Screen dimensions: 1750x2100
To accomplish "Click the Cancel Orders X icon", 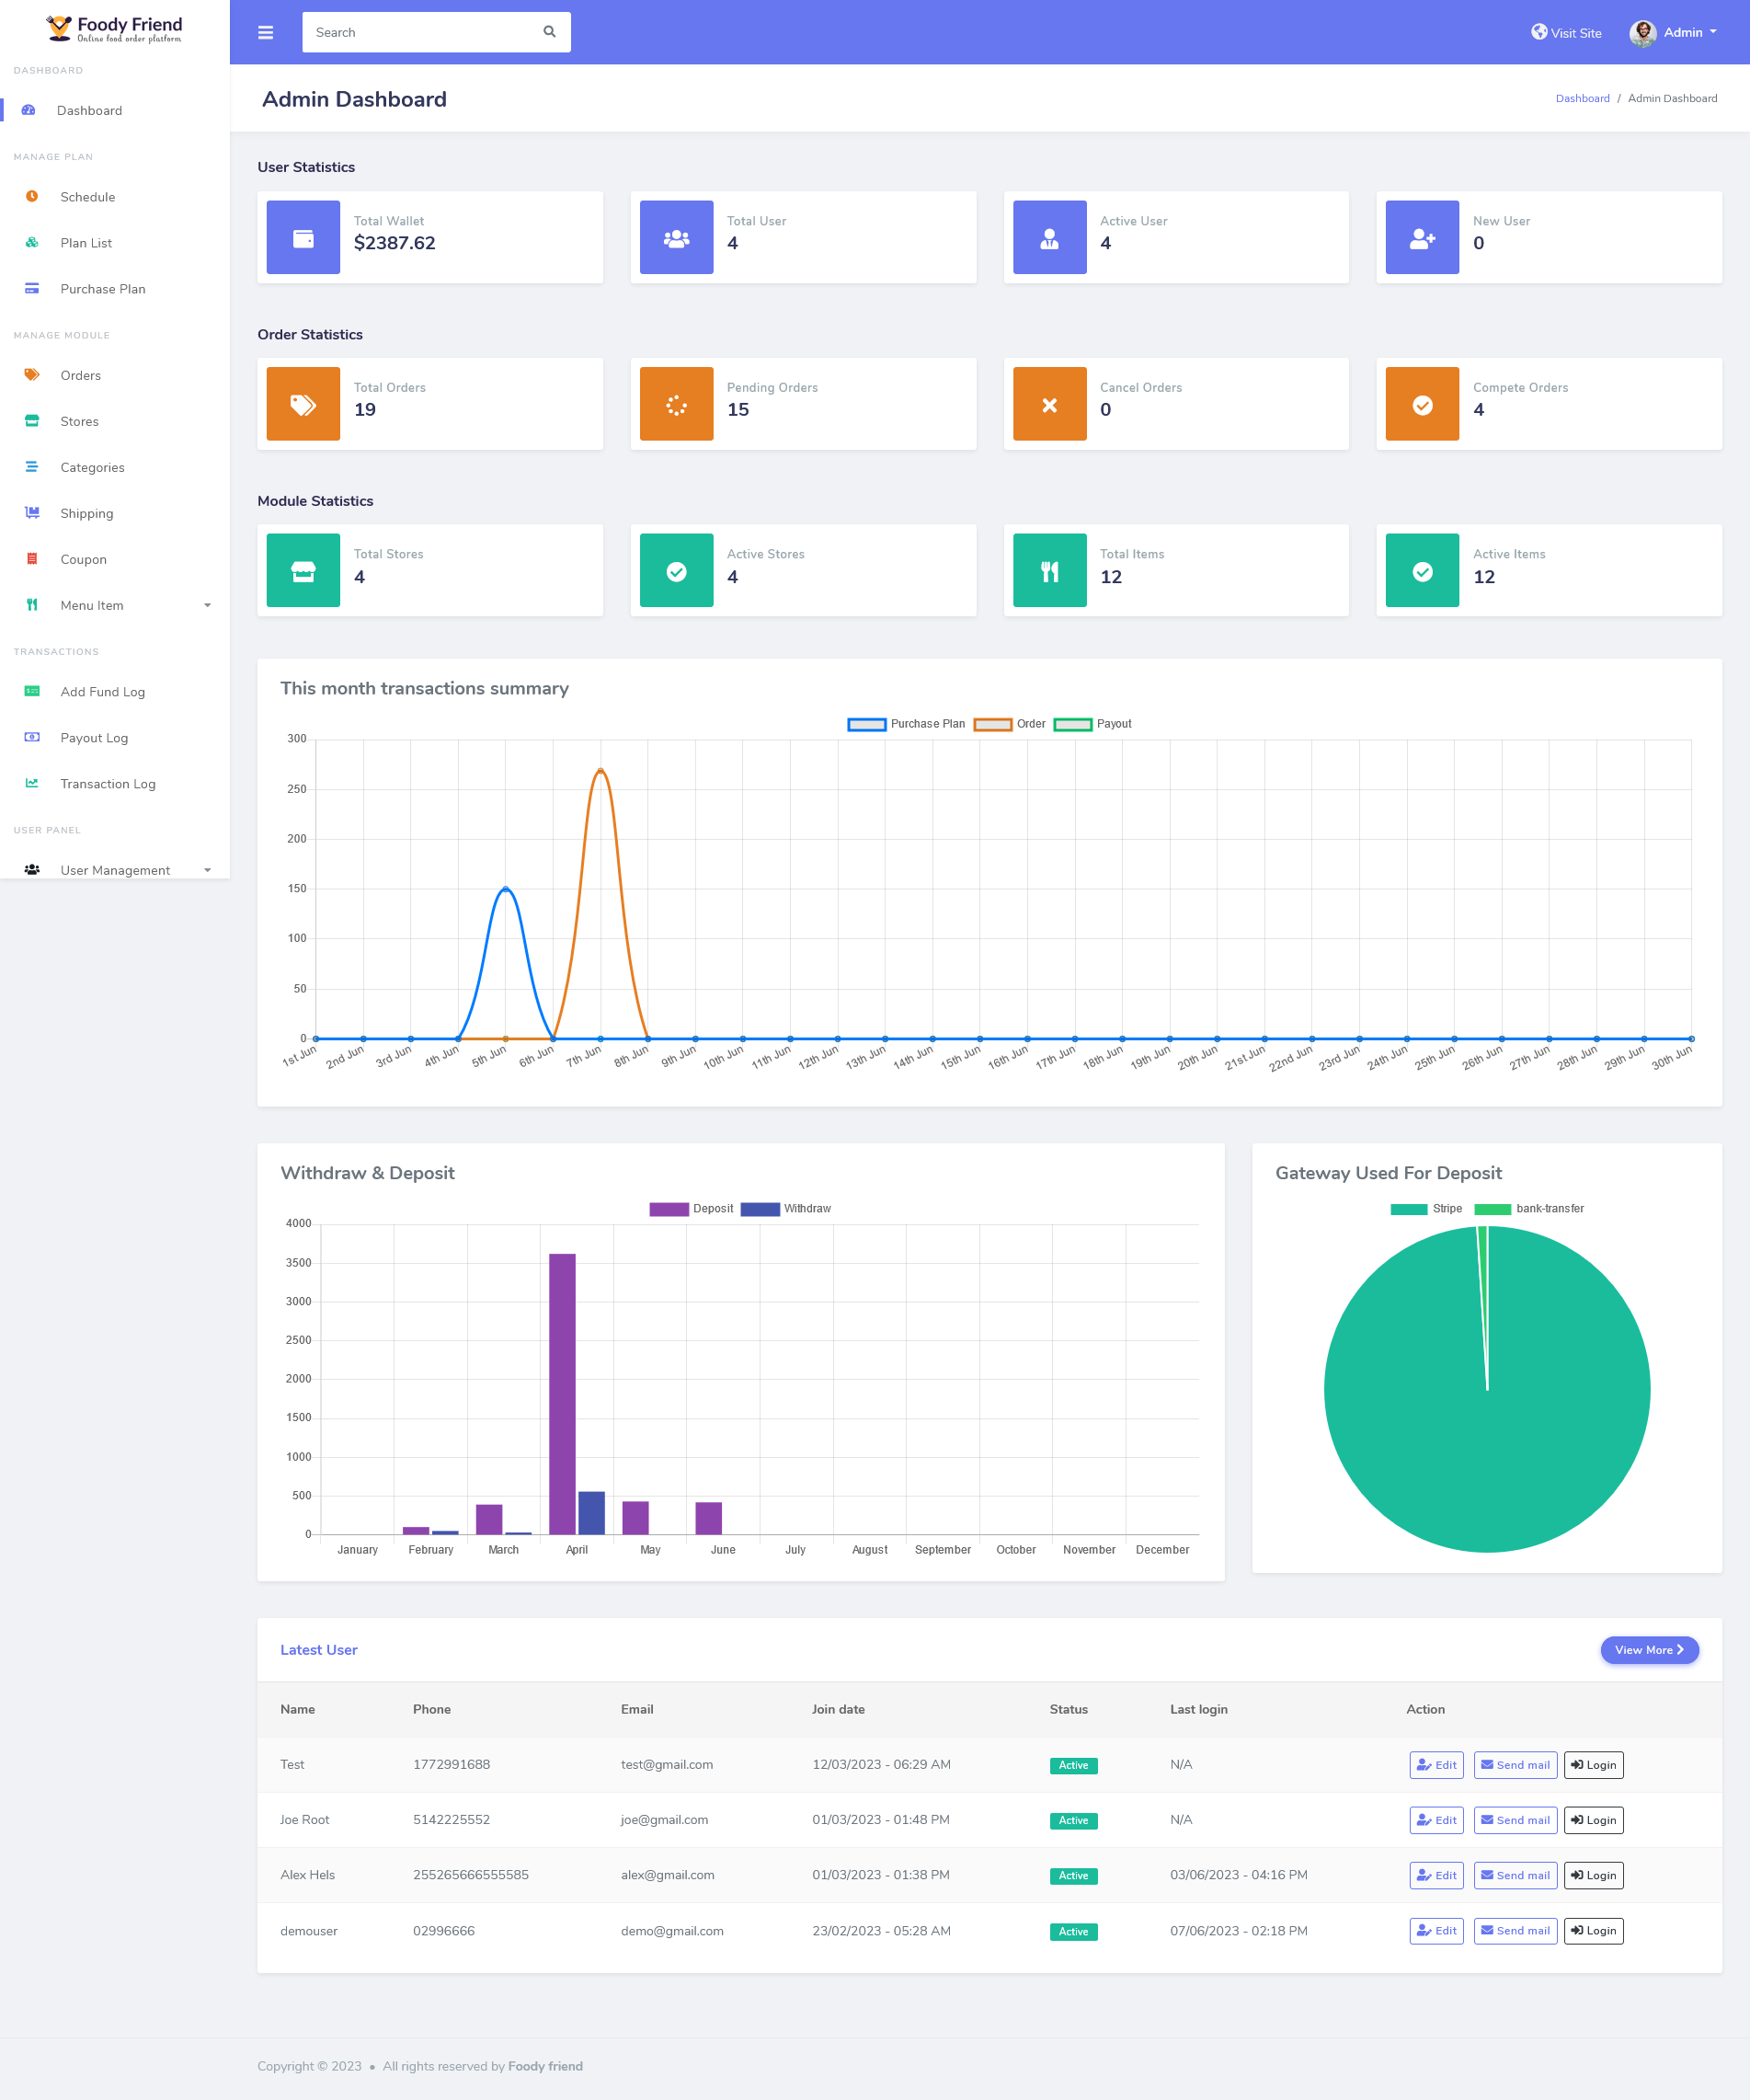I will tap(1049, 405).
